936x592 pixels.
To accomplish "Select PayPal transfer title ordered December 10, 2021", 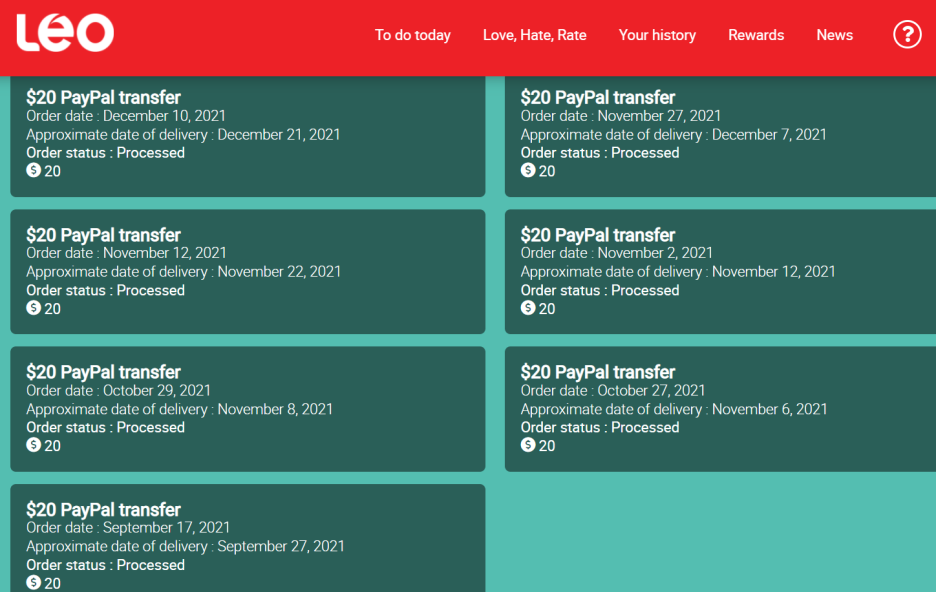I will pyautogui.click(x=103, y=97).
